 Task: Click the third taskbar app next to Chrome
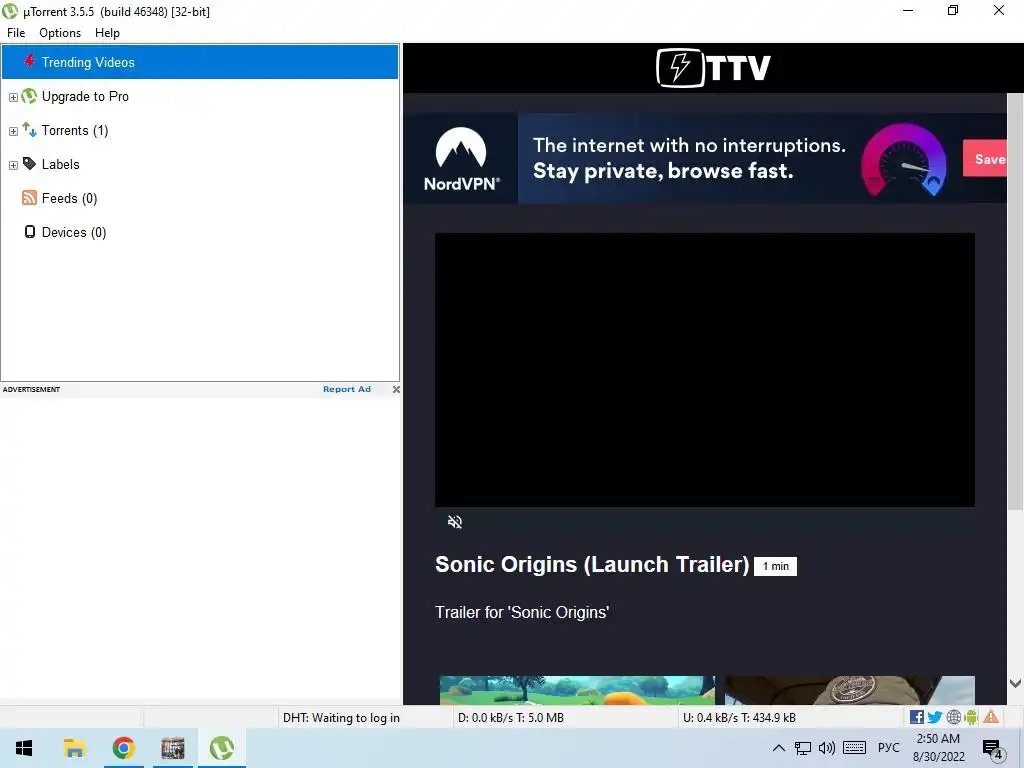[173, 748]
